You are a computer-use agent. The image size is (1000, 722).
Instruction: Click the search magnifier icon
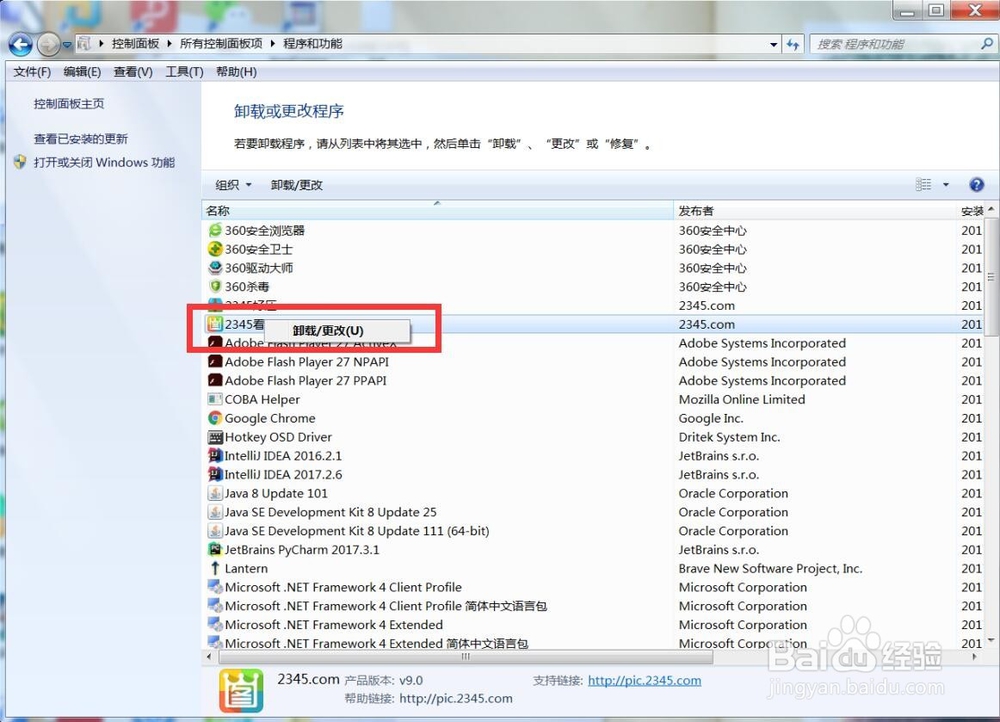click(987, 43)
